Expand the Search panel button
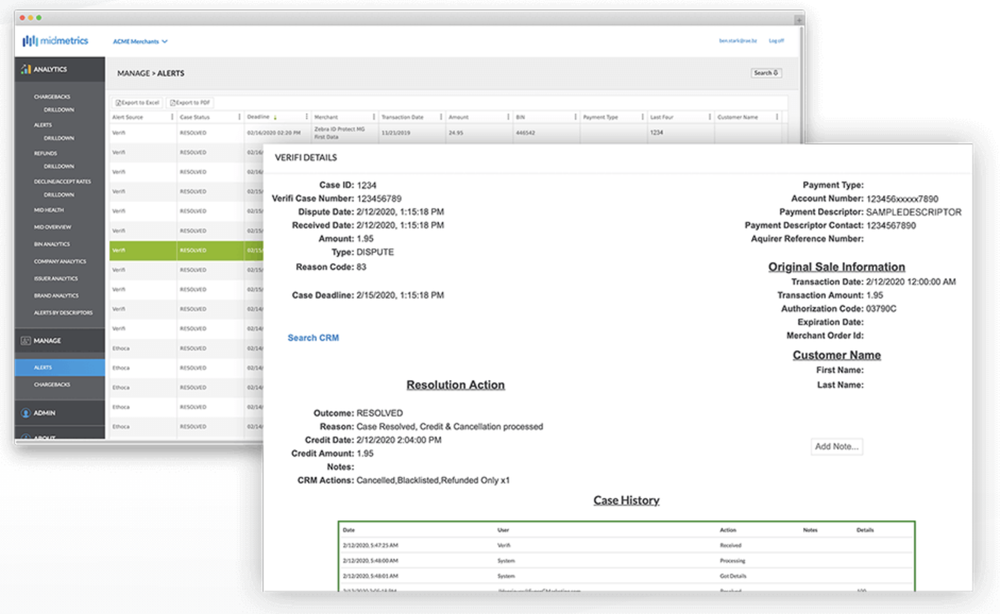Viewport: 1000px width, 614px height. (766, 73)
